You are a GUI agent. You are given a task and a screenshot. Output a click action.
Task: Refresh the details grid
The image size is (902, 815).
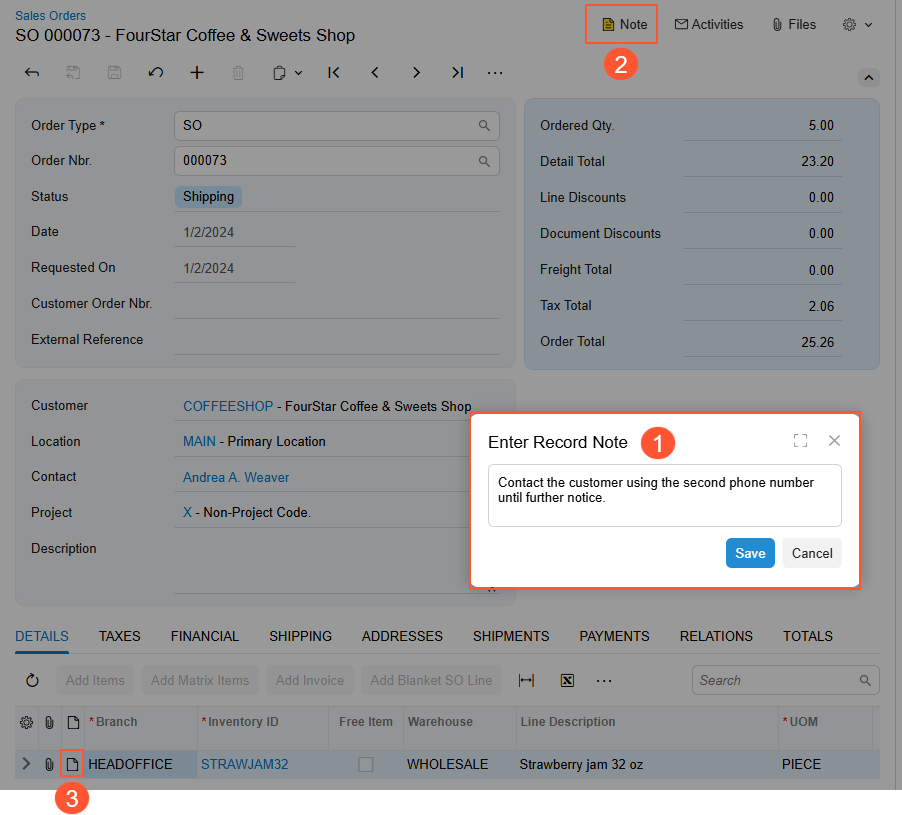pos(32,680)
